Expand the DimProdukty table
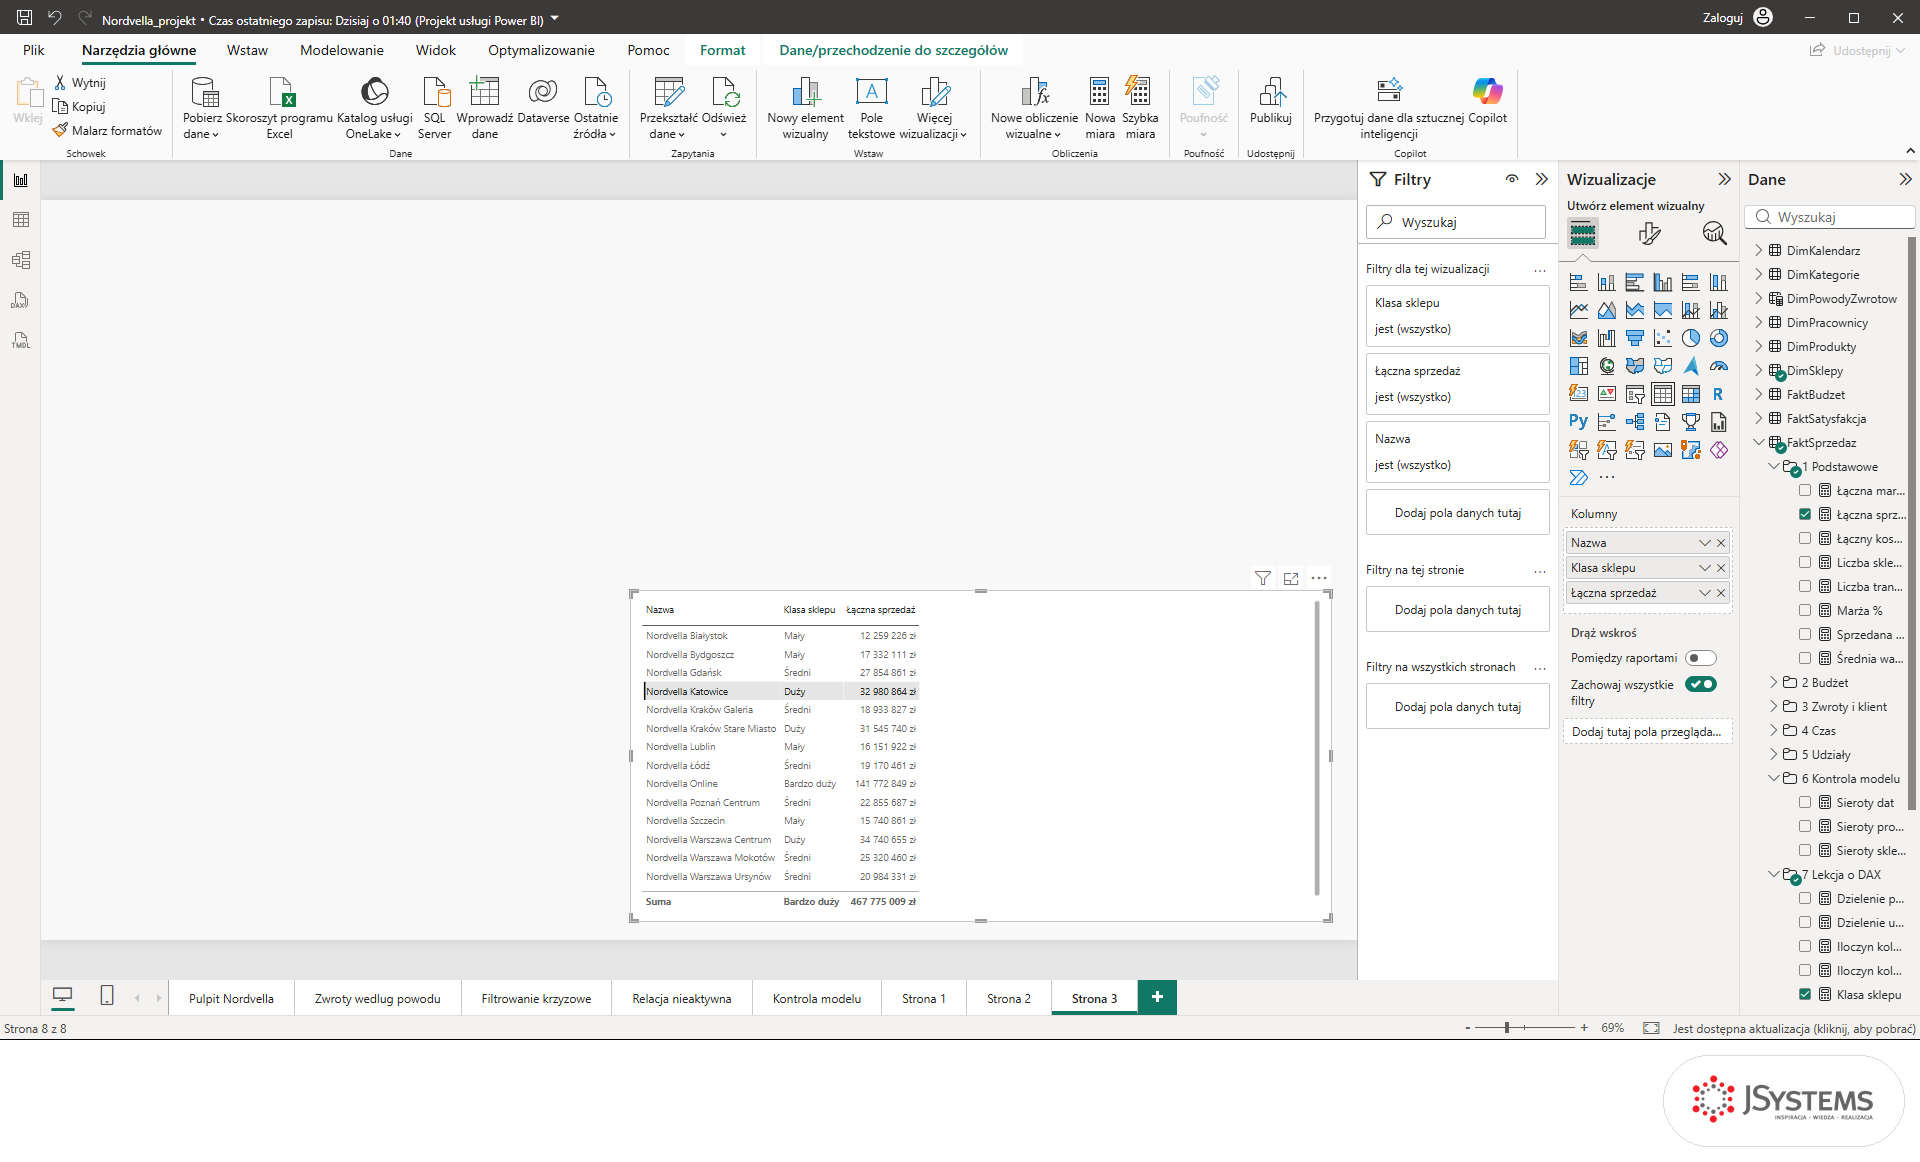This screenshot has width=1920, height=1162. [1759, 346]
